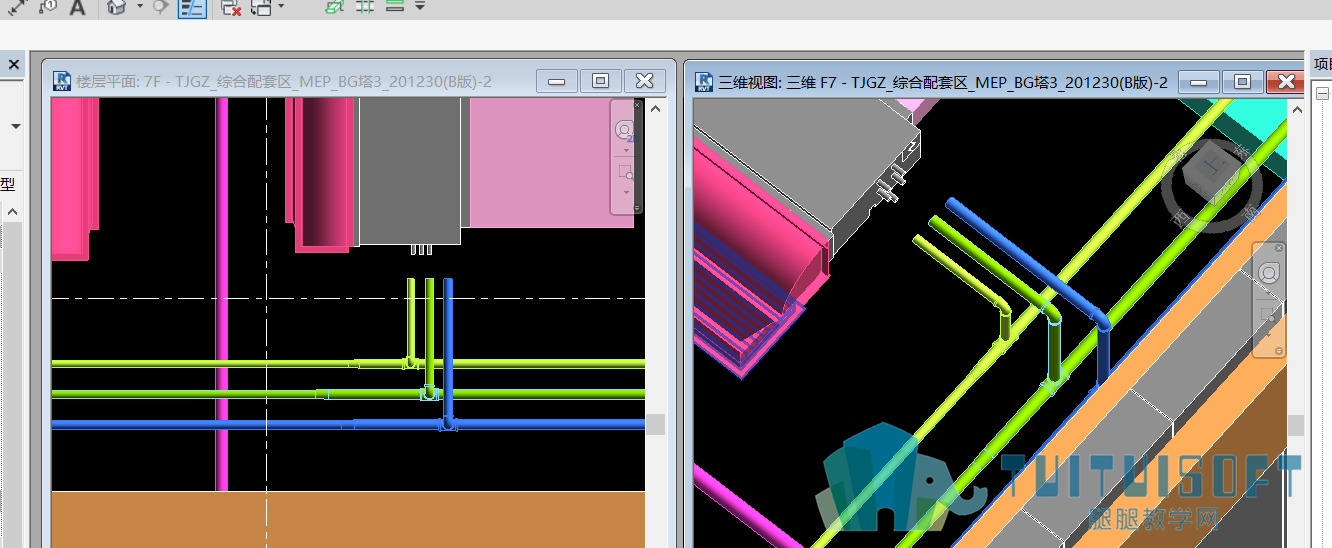Open 2D steering wheel in floor plan
1332x548 pixels.
625,130
